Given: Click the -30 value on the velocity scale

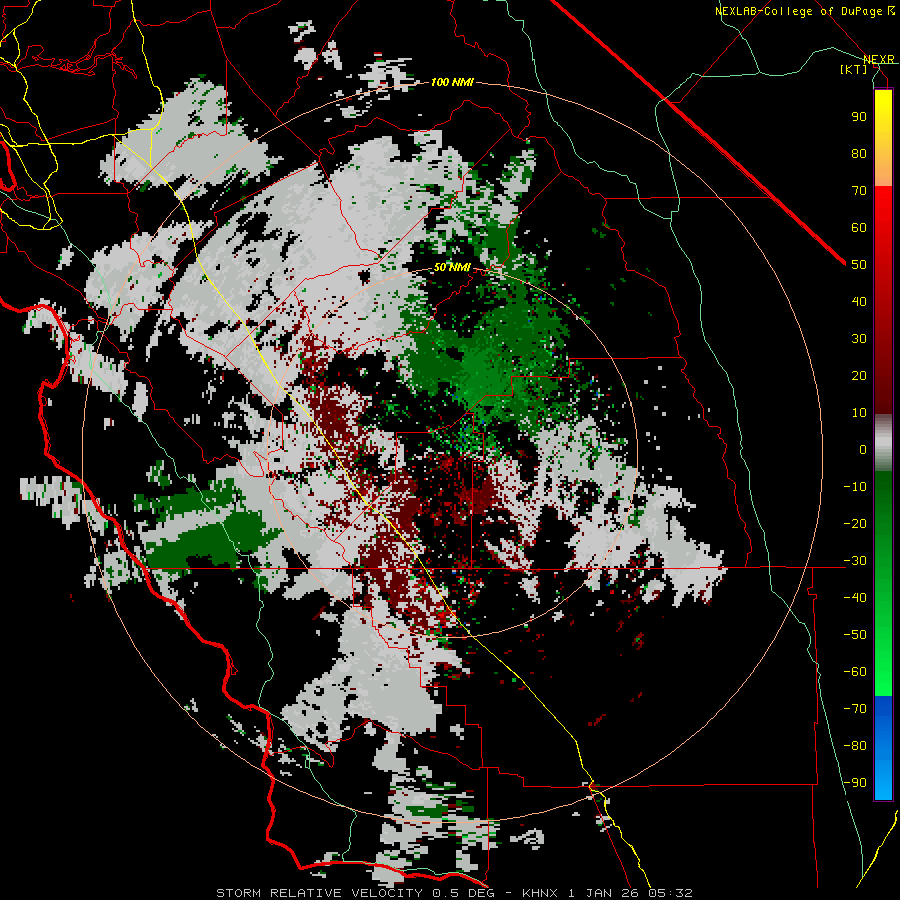Looking at the screenshot, I should (855, 561).
